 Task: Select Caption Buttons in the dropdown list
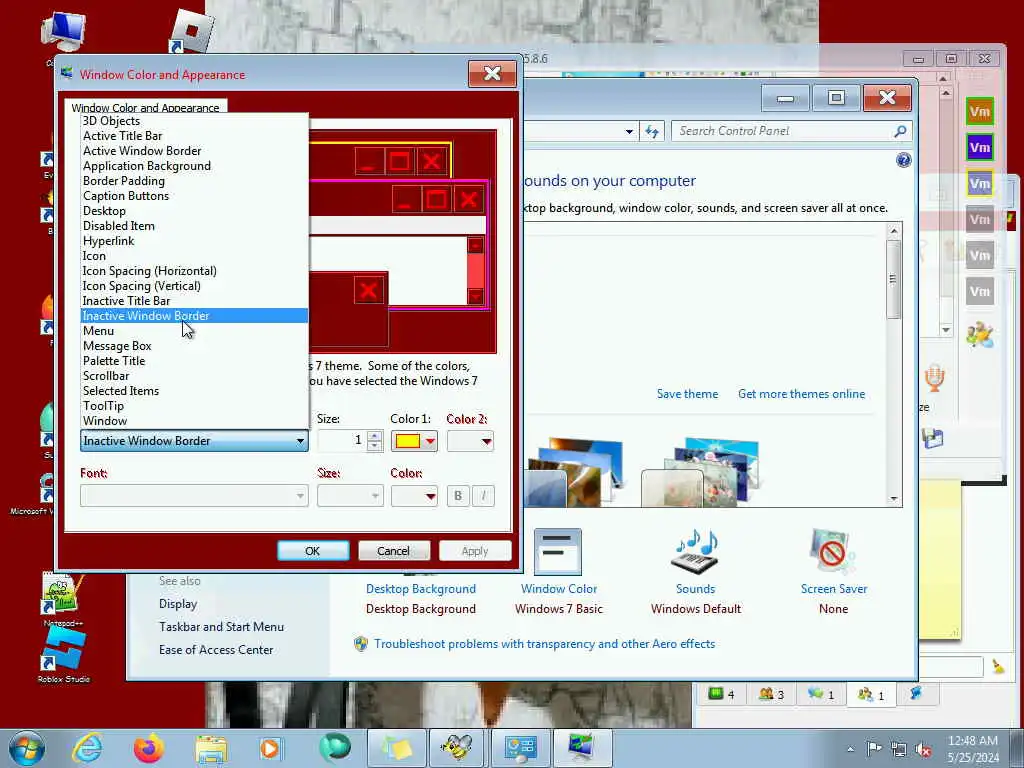click(194, 196)
